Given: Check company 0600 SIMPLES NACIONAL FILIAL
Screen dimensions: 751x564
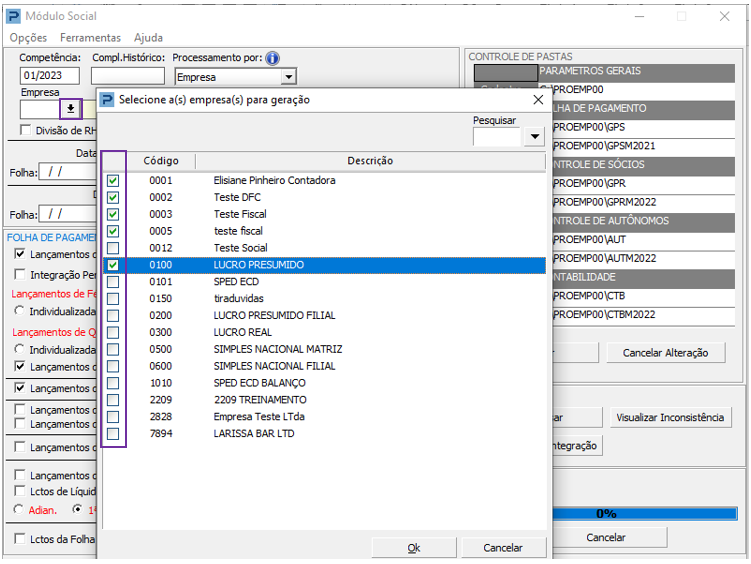Looking at the screenshot, I should coord(113,366).
